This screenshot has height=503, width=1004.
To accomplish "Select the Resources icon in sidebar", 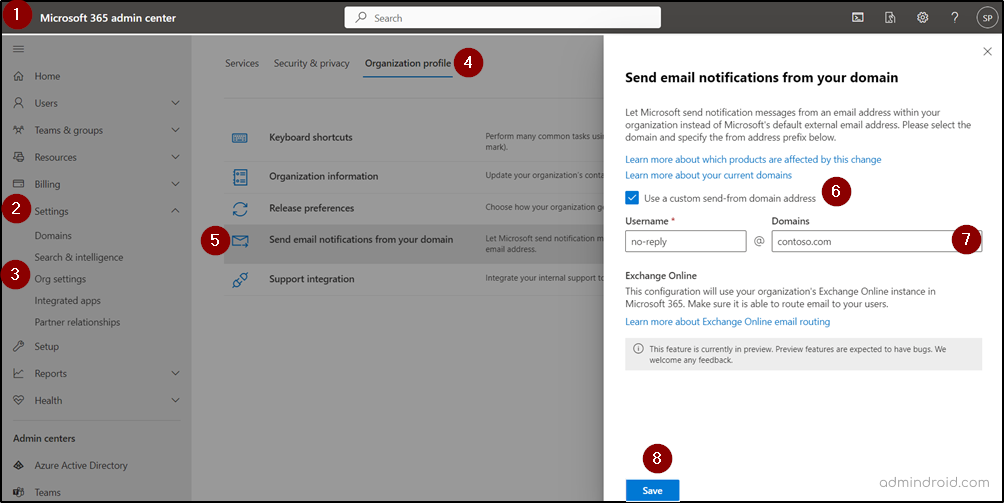I will 19,157.
